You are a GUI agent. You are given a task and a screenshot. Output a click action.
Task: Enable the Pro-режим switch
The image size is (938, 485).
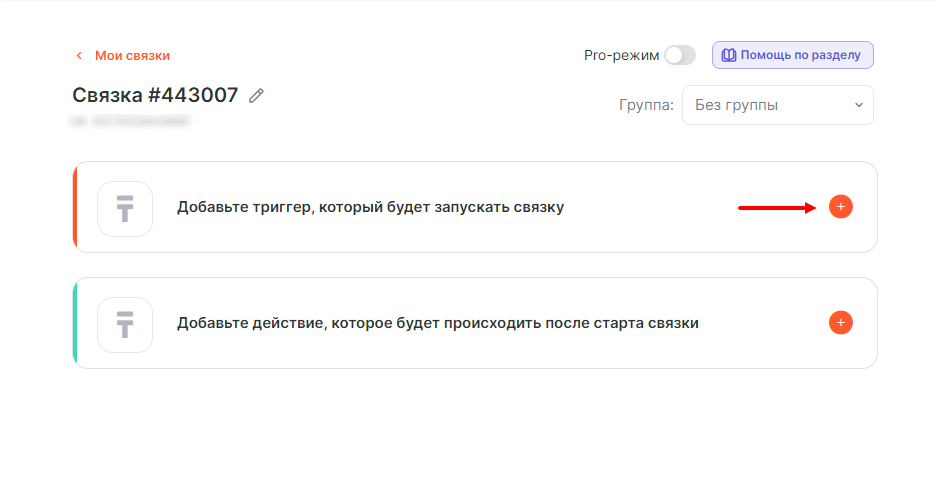pyautogui.click(x=680, y=55)
